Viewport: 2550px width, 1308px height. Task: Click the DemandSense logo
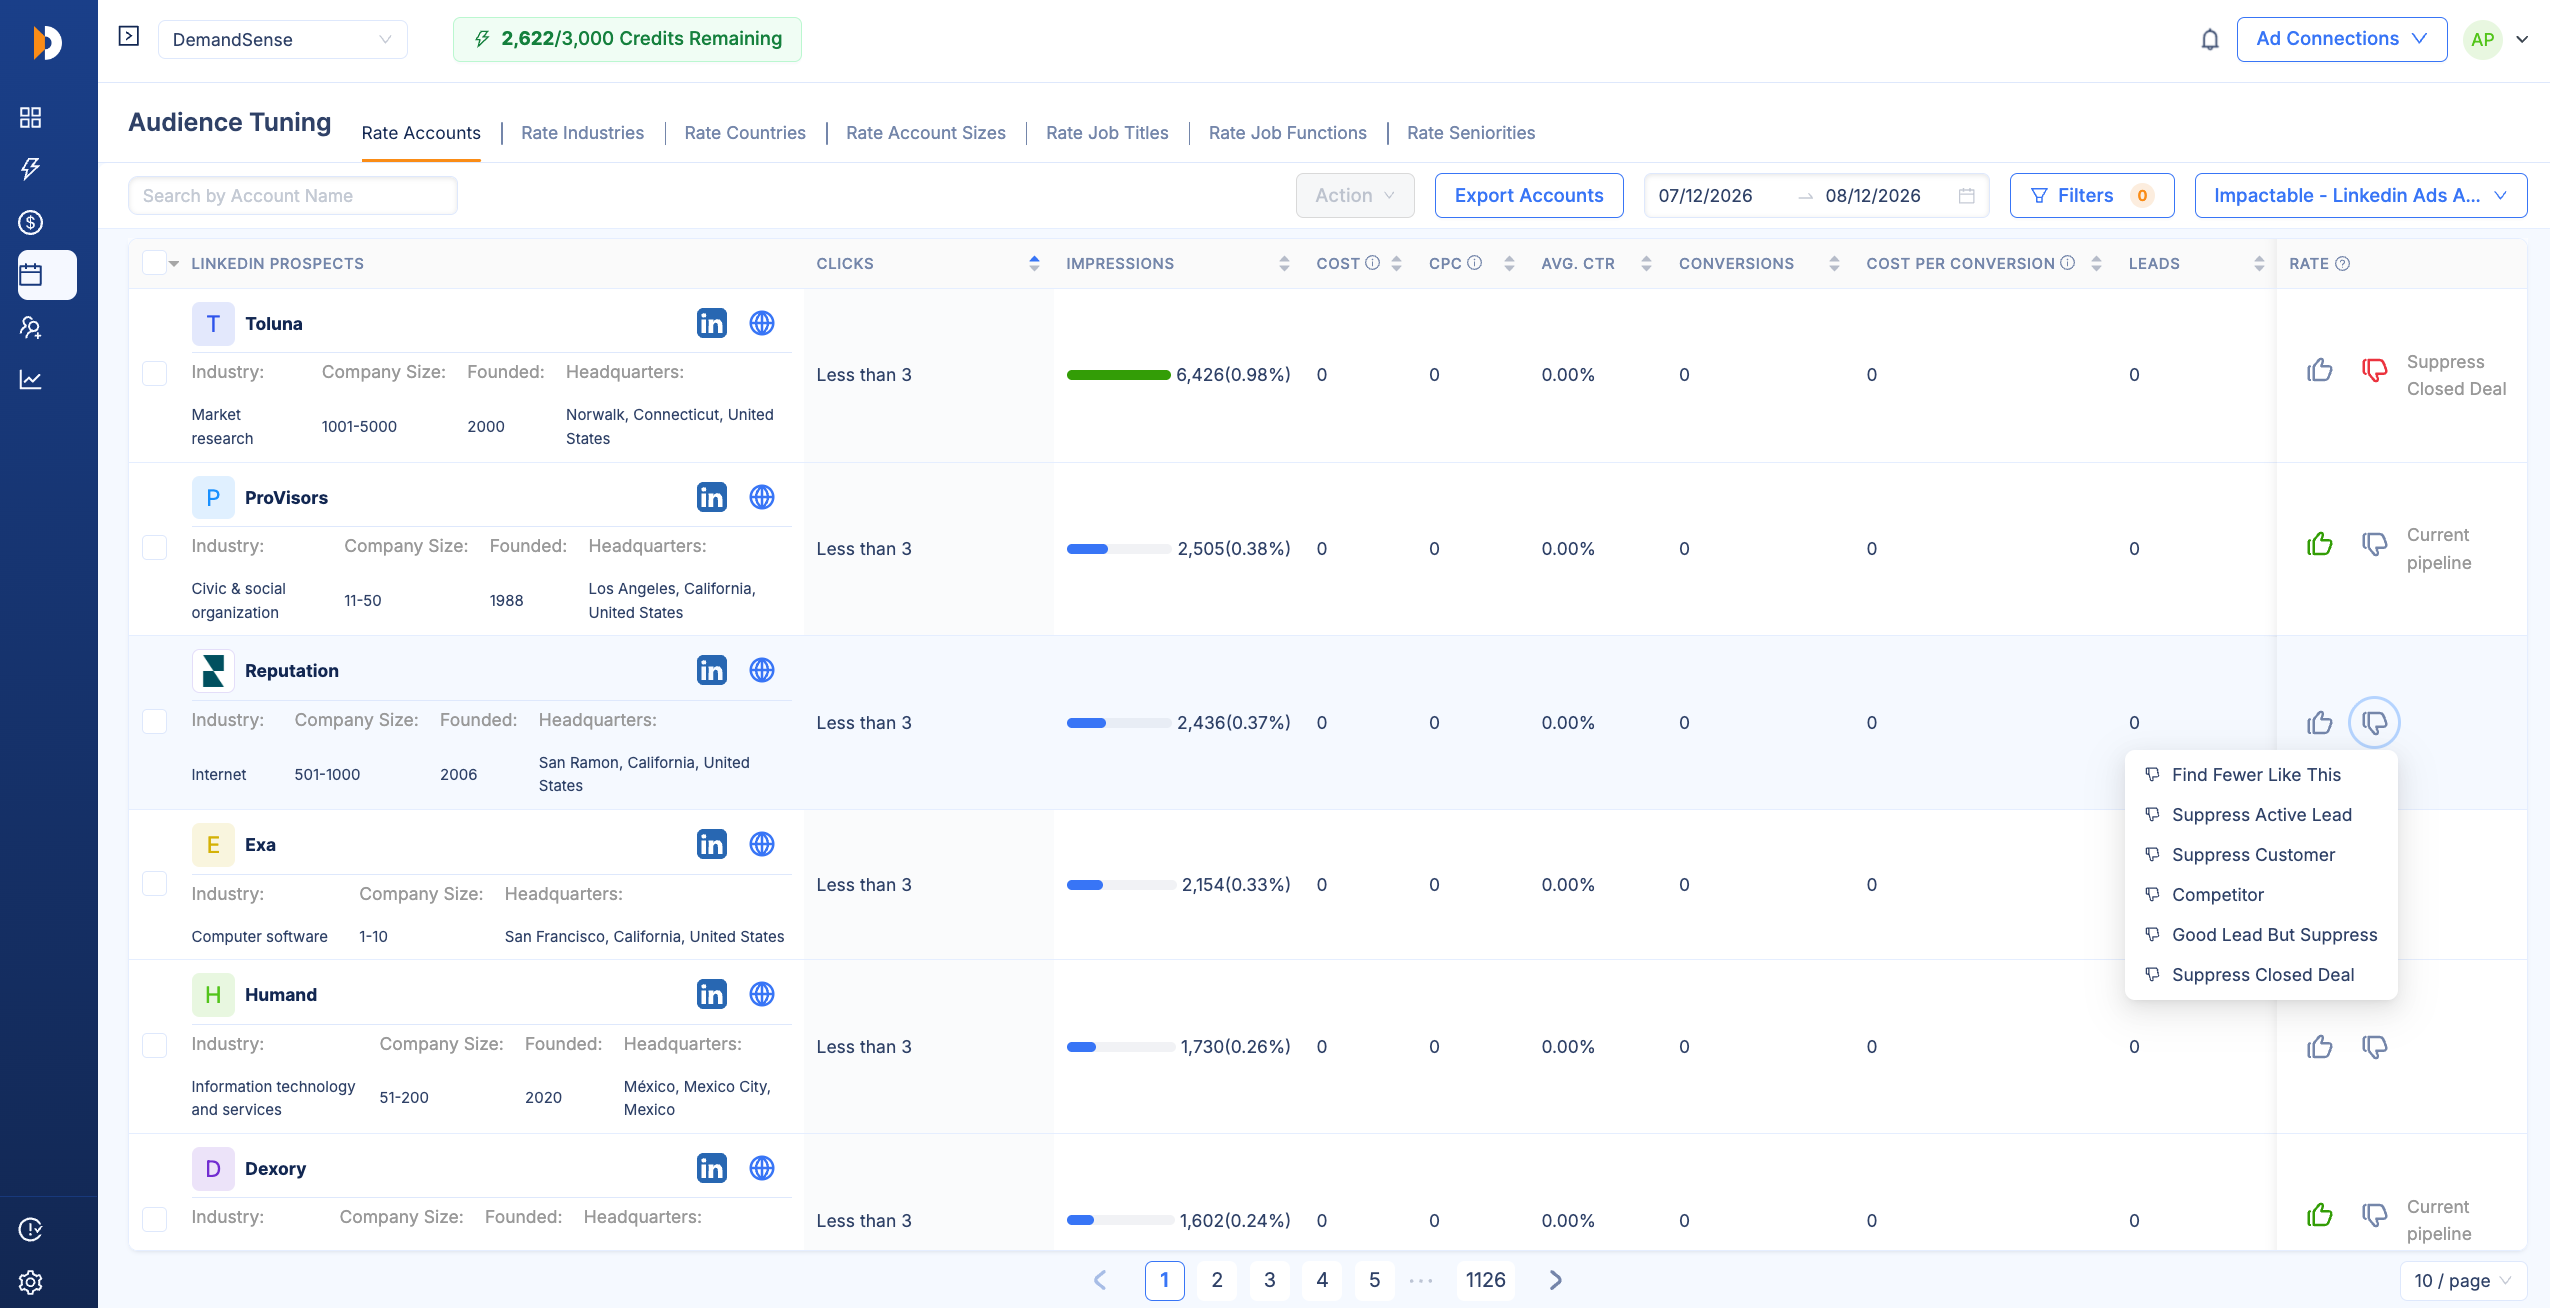click(x=47, y=42)
